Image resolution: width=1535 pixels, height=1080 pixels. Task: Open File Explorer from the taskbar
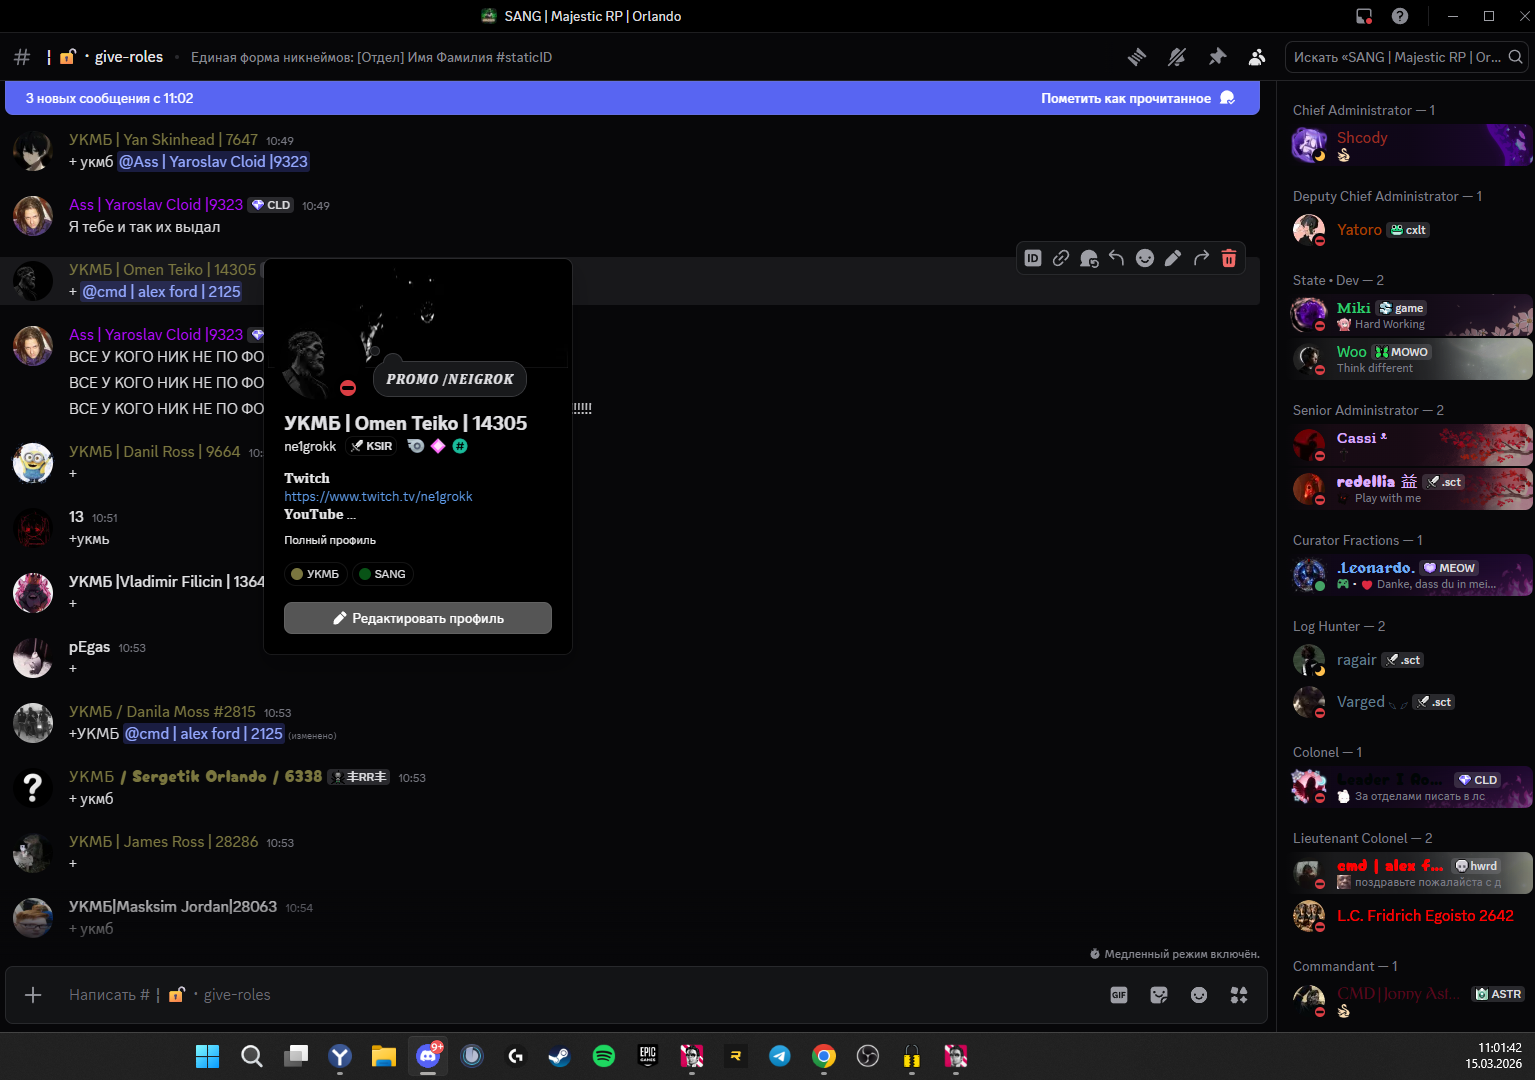384,1056
